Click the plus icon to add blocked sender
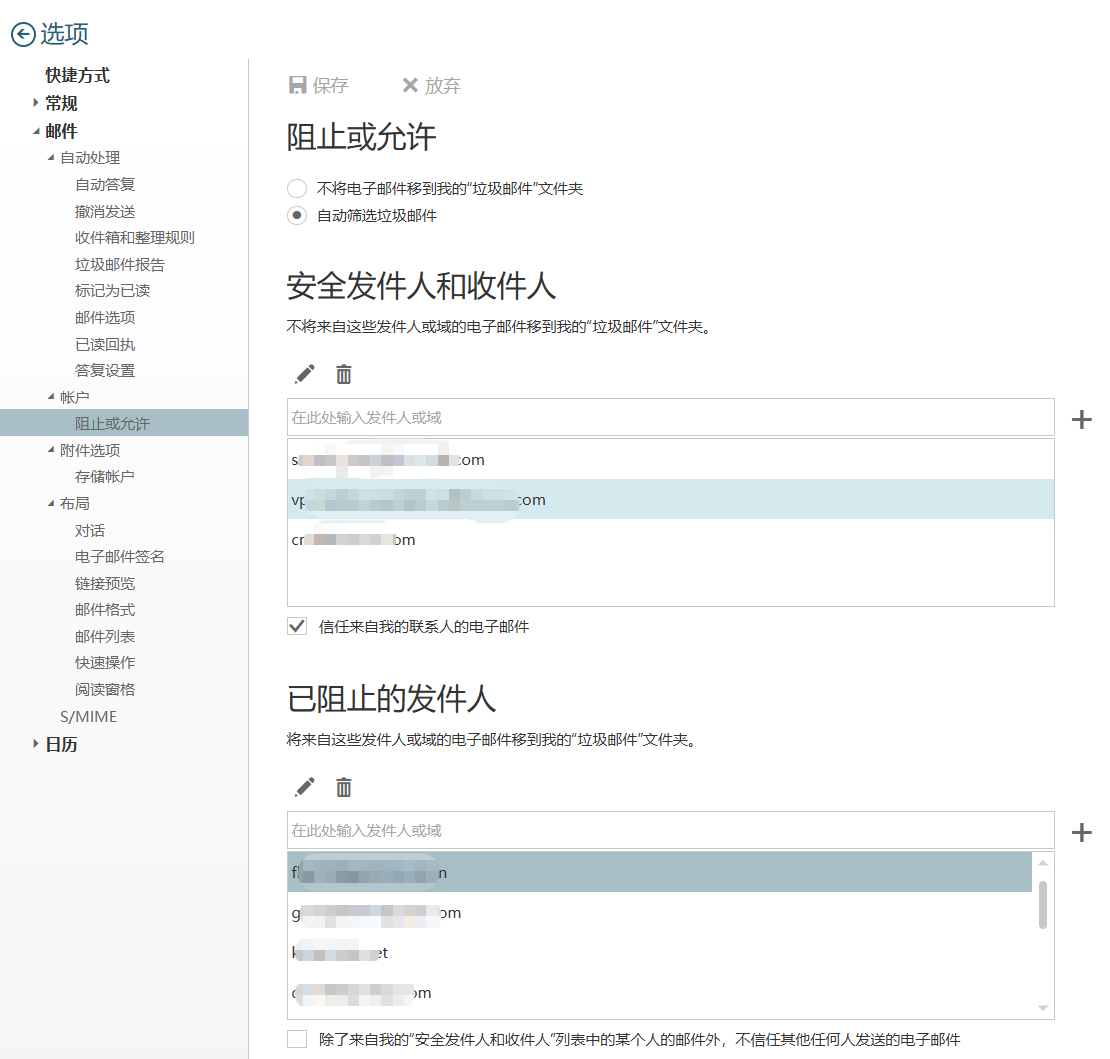Image resolution: width=1110 pixels, height=1059 pixels. [1081, 832]
